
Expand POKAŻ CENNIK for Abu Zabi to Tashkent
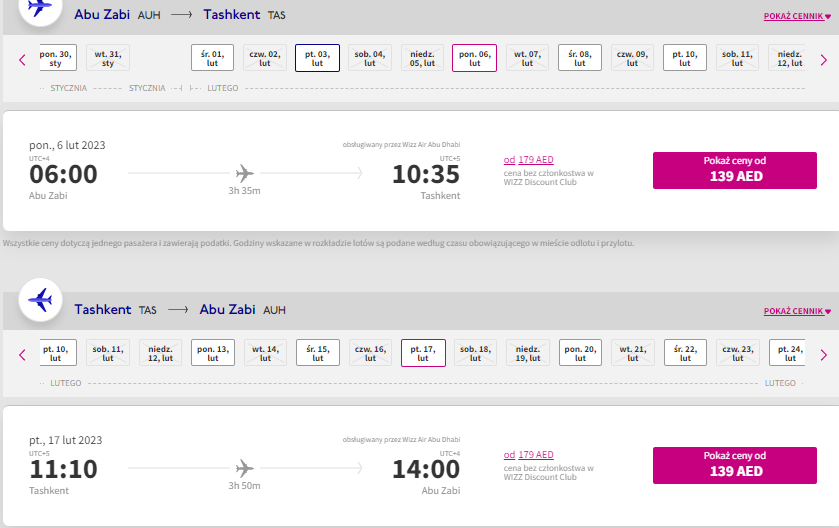(797, 16)
